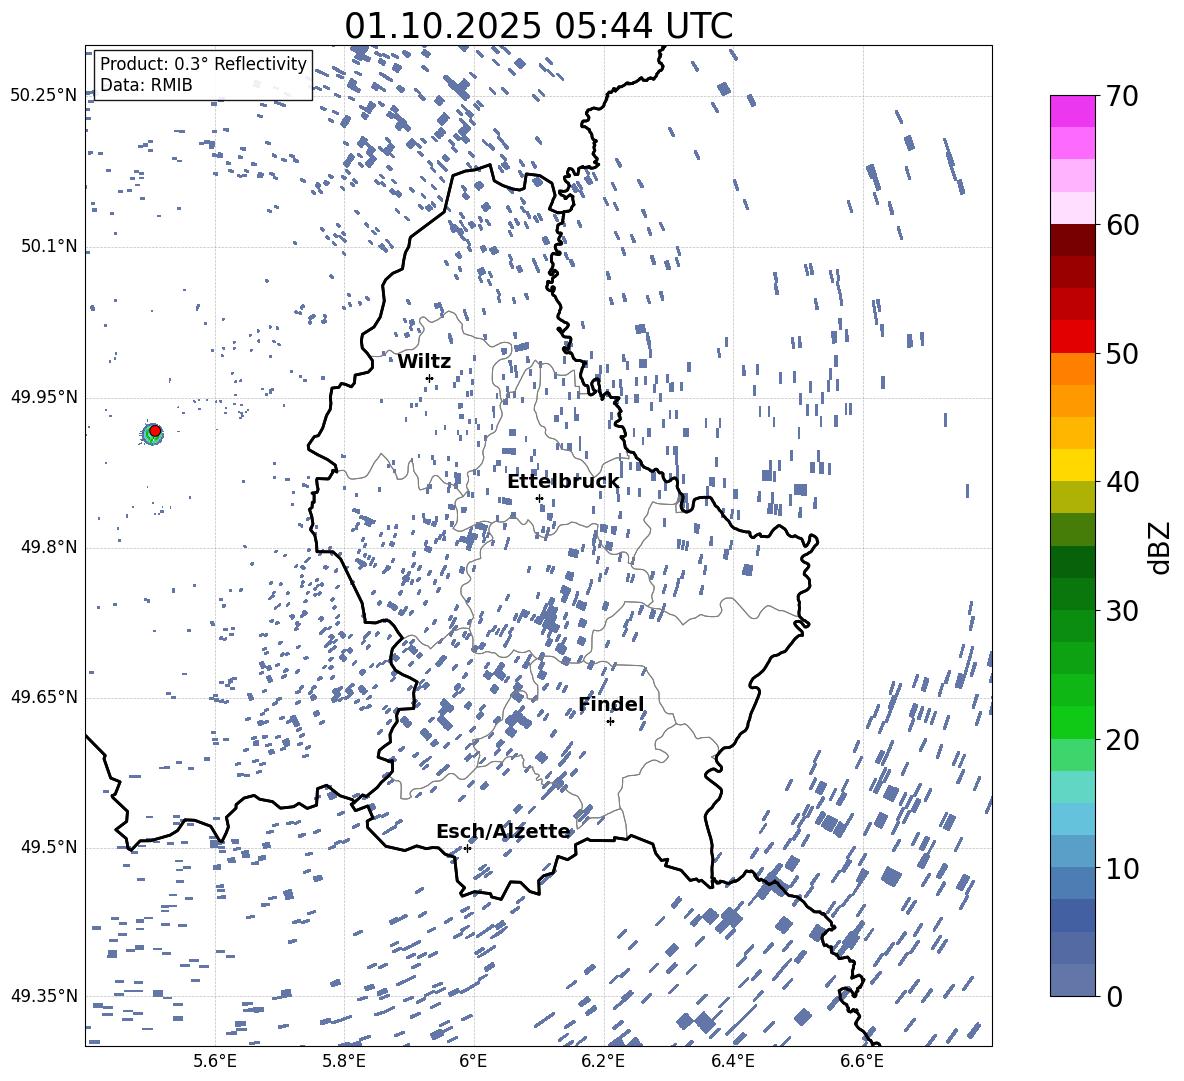Click the 60 colorbar tick label
The height and width of the screenshot is (1081, 1184).
pyautogui.click(x=1122, y=225)
